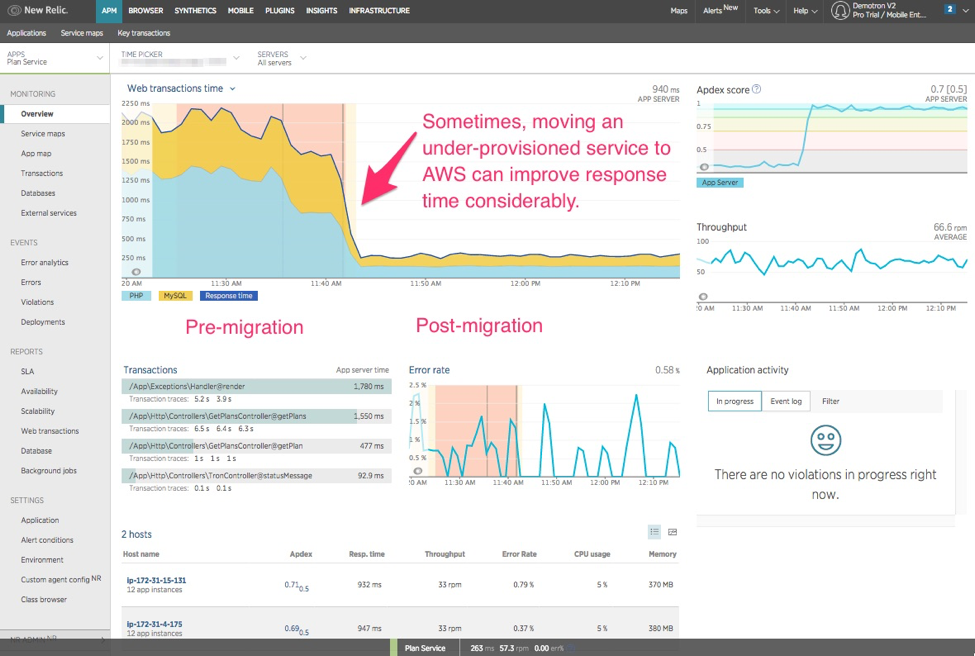Open Class browser in sidebar

click(x=44, y=599)
